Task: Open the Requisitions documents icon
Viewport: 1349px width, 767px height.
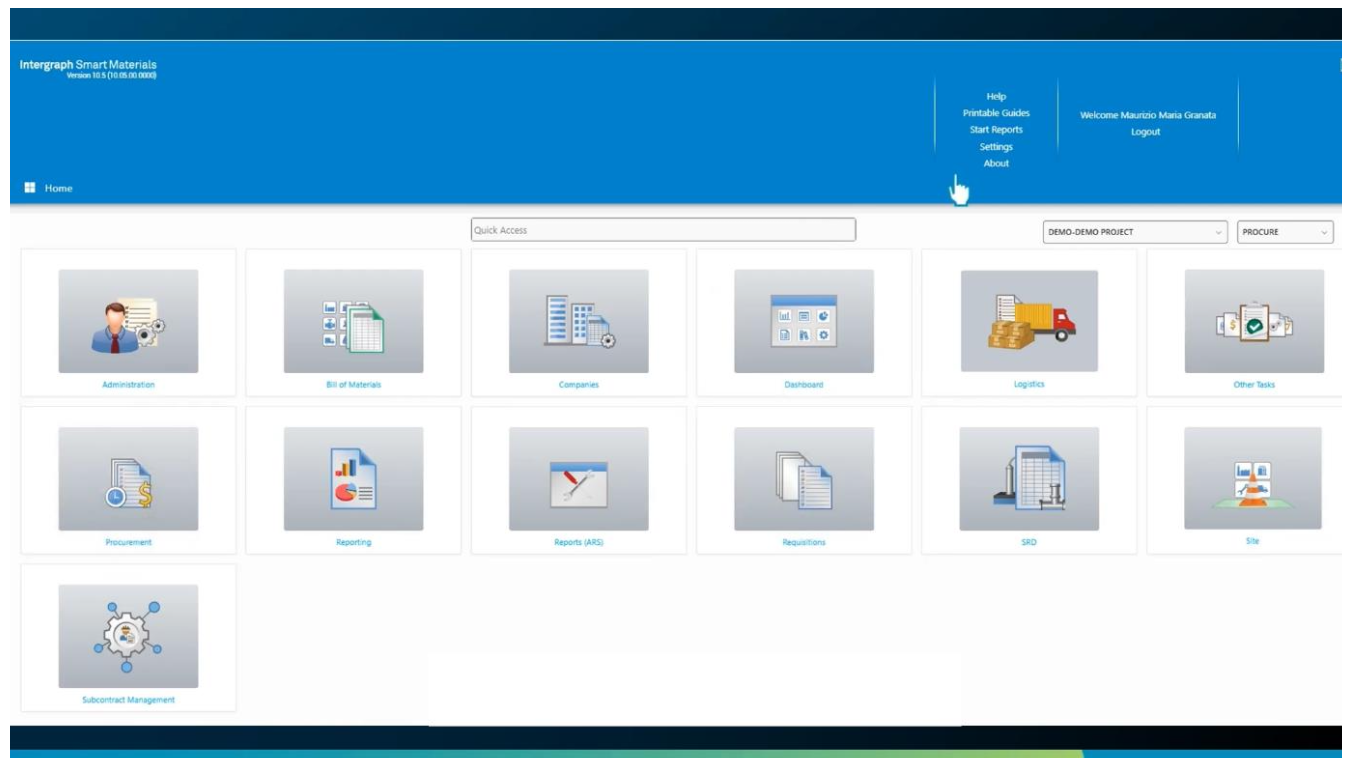Action: (x=803, y=479)
